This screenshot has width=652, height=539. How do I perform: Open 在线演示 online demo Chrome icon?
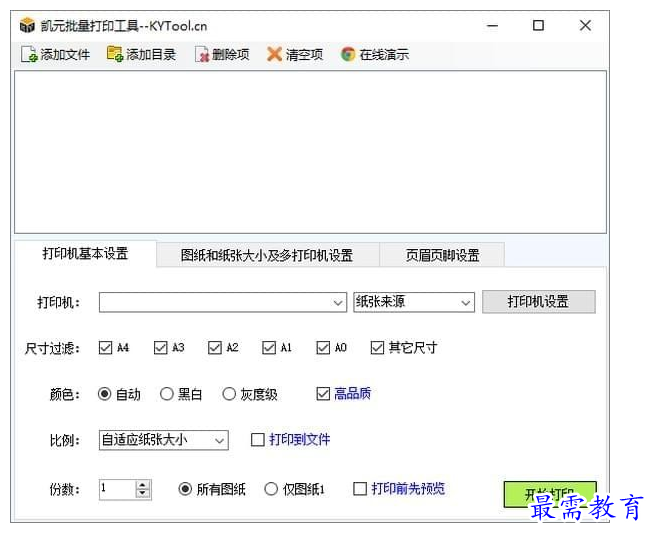(348, 54)
